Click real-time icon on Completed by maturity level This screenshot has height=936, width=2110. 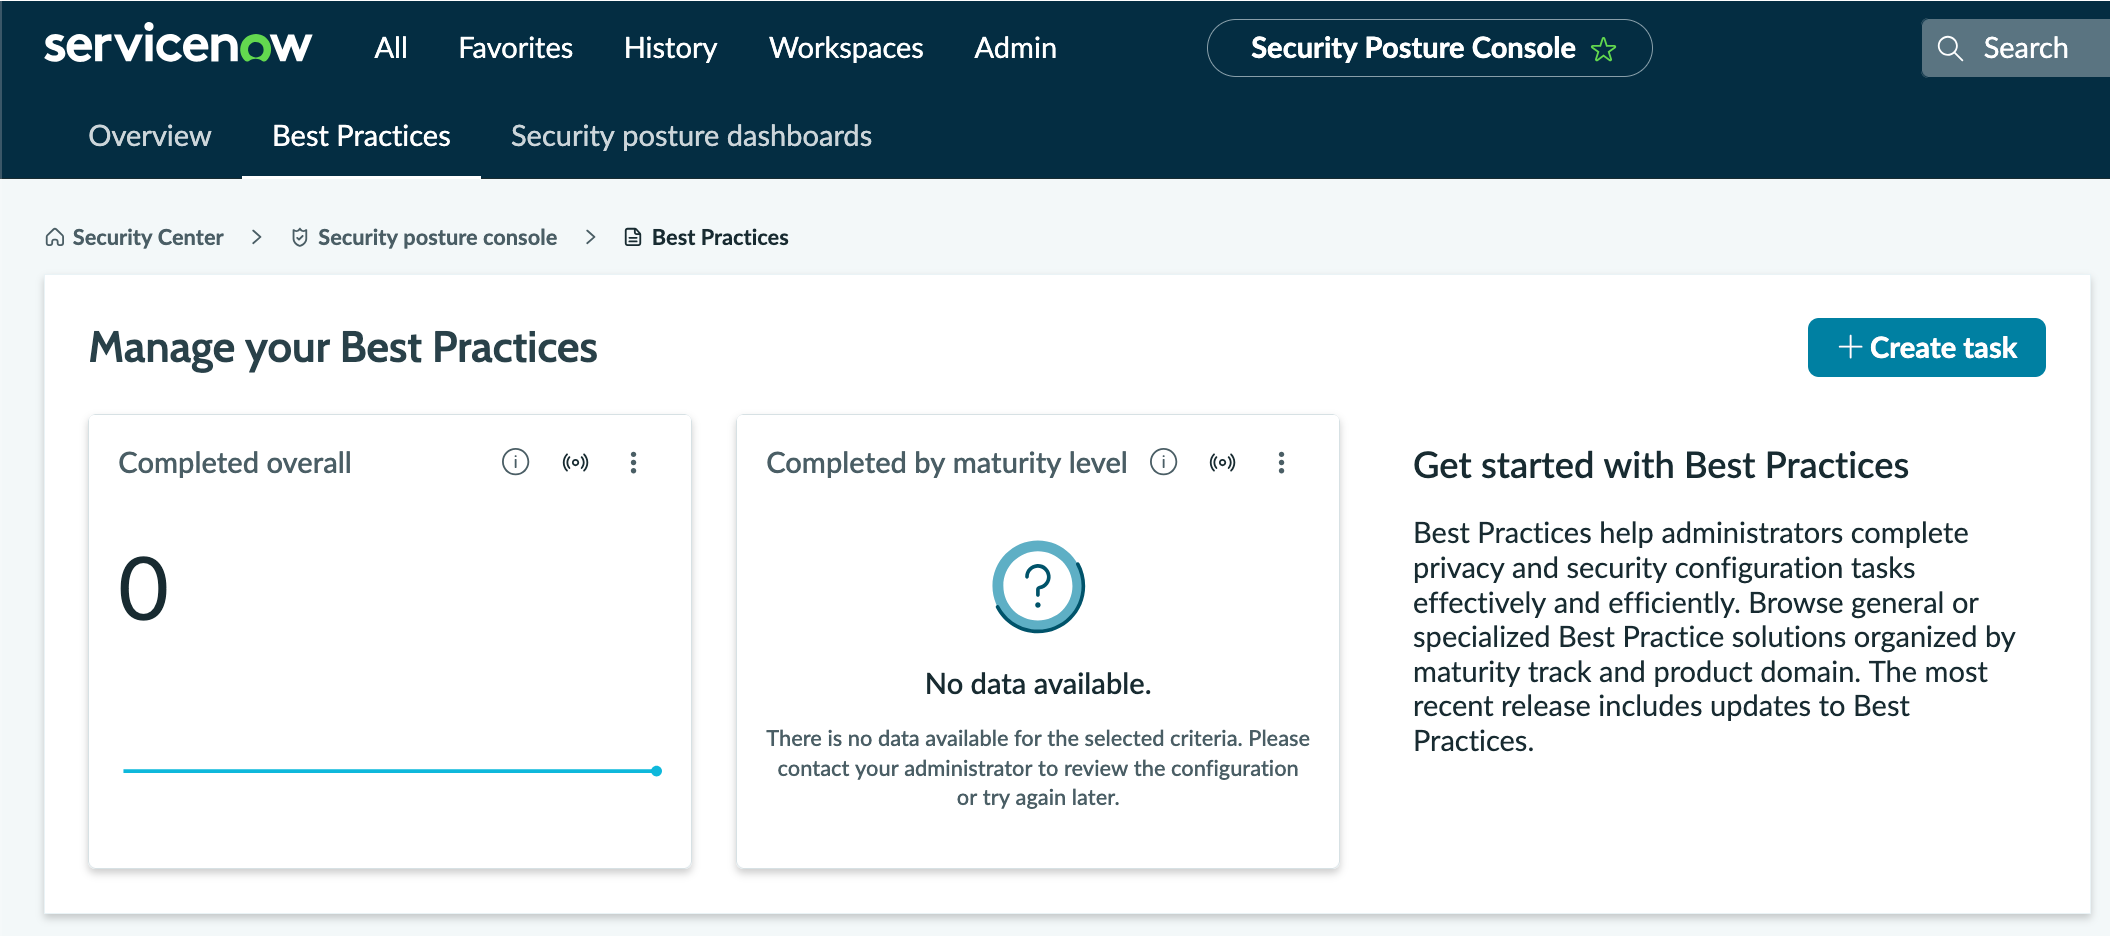pos(1222,462)
